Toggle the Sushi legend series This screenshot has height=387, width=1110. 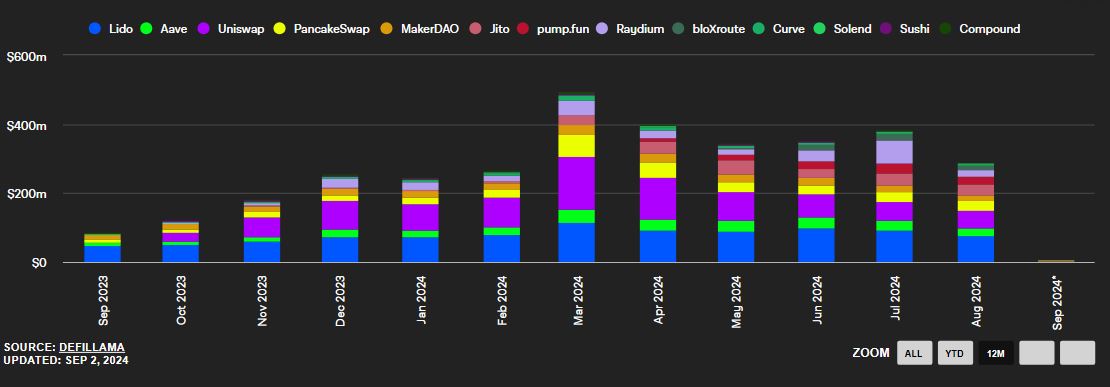(905, 29)
